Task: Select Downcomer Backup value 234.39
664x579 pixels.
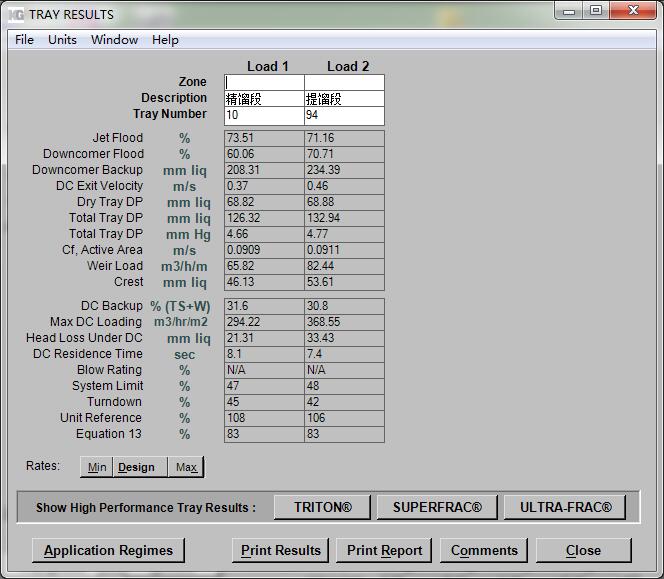Action: pos(344,170)
